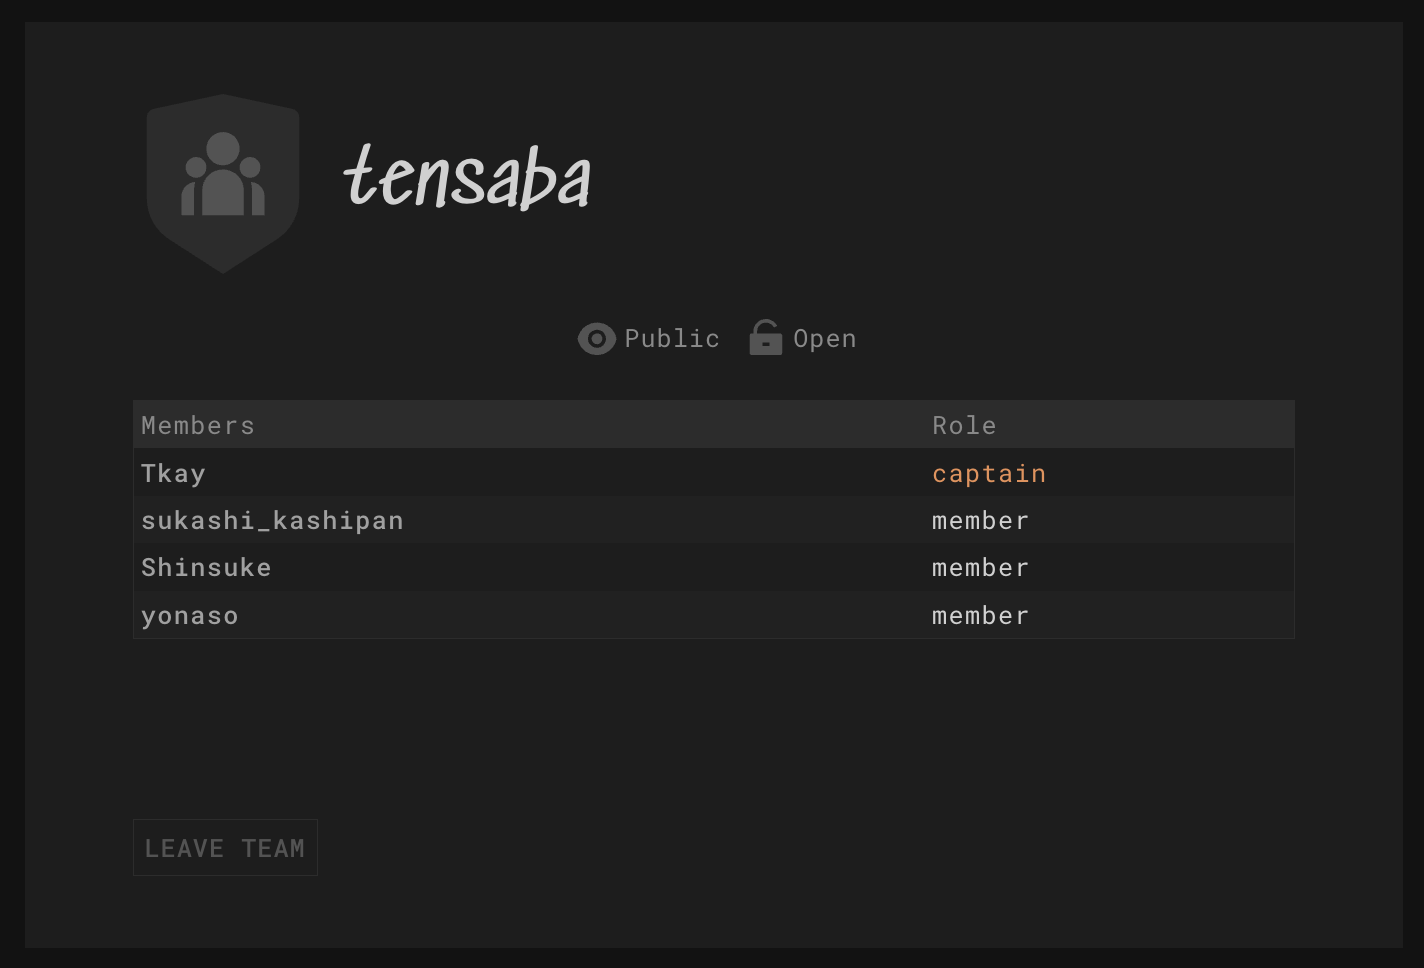The height and width of the screenshot is (968, 1424).
Task: Select the captain role label
Action: pos(989,474)
